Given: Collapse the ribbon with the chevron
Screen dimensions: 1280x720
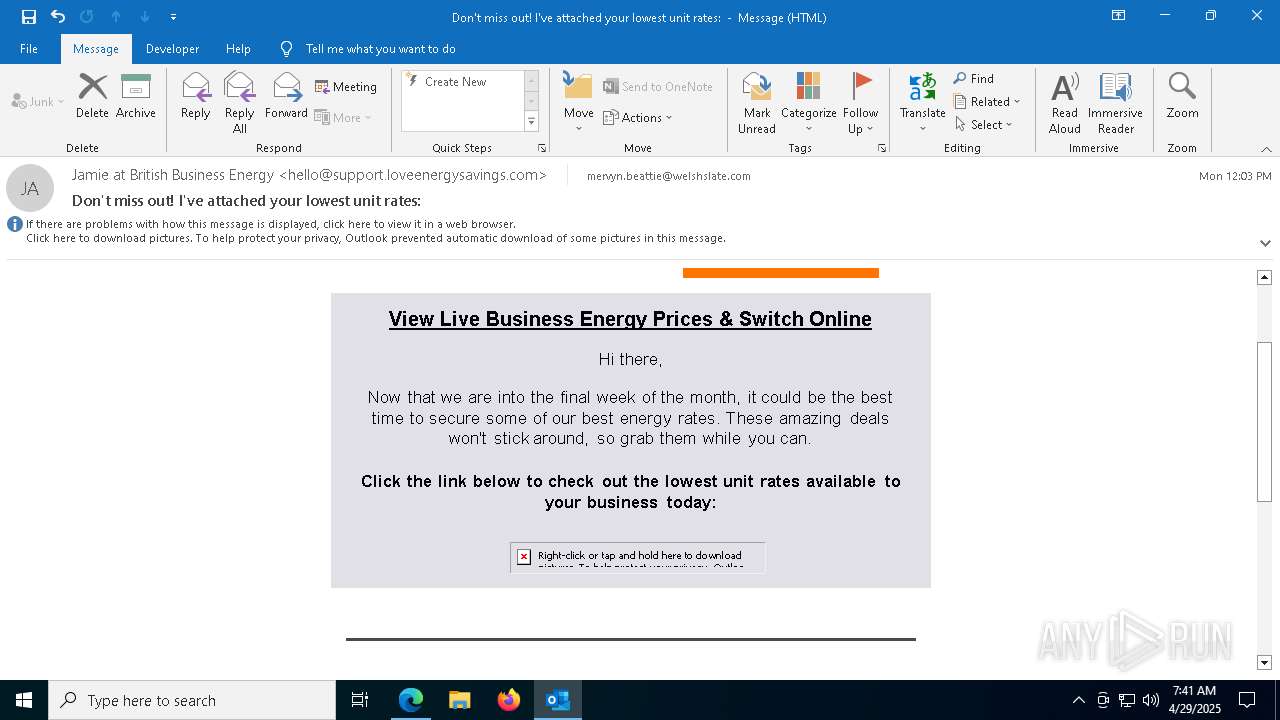Looking at the screenshot, I should (x=1266, y=149).
